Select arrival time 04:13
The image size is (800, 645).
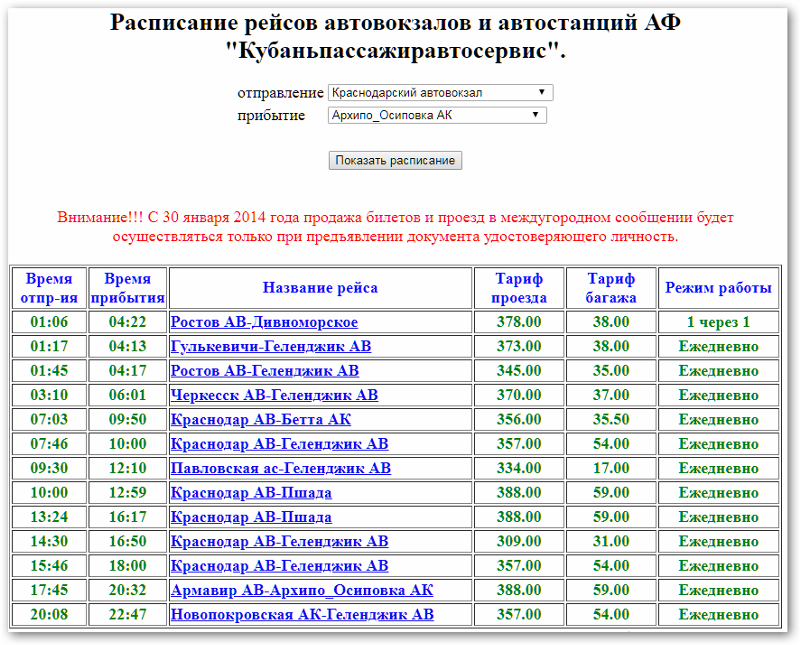[x=128, y=346]
